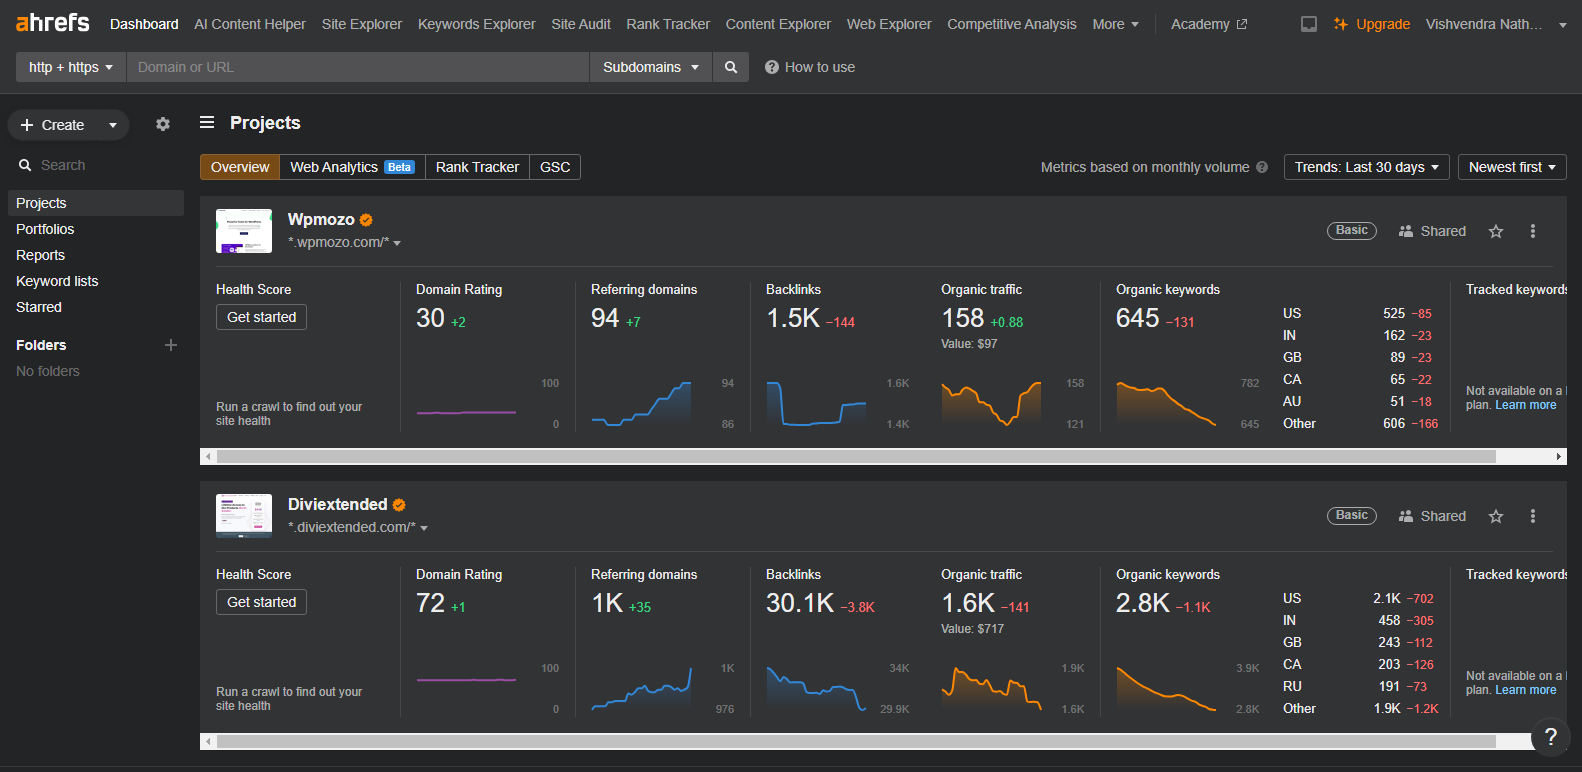
Task: Open Starred in the sidebar
Action: (39, 307)
